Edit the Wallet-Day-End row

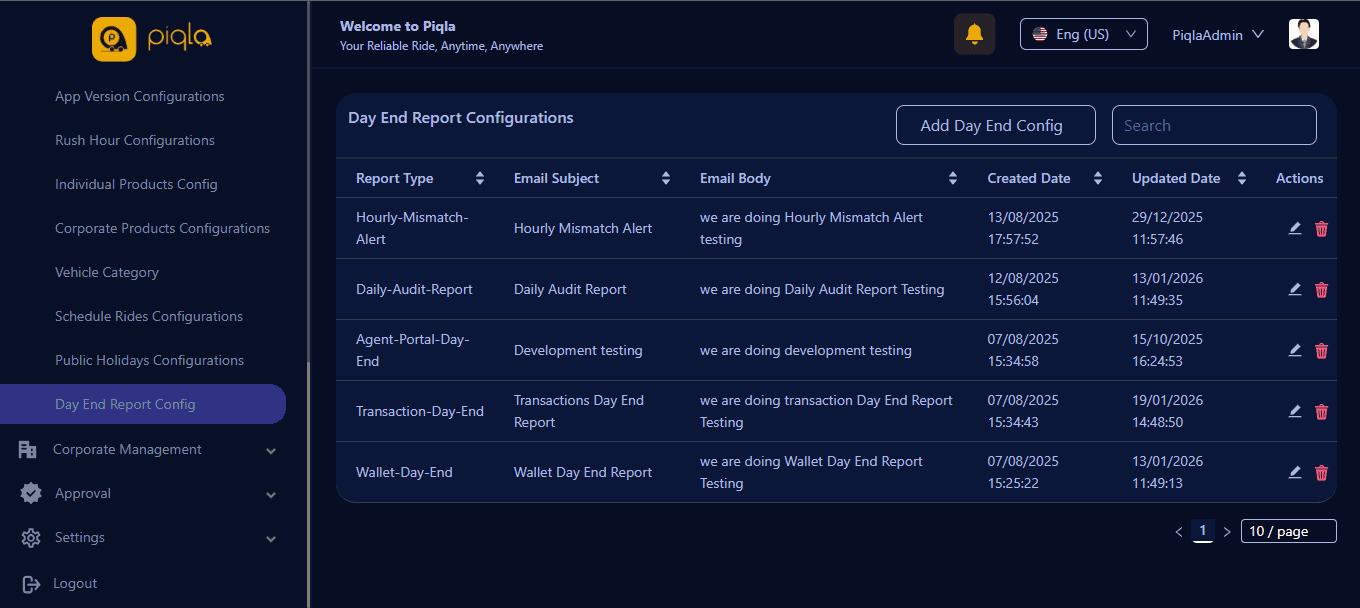[1295, 472]
